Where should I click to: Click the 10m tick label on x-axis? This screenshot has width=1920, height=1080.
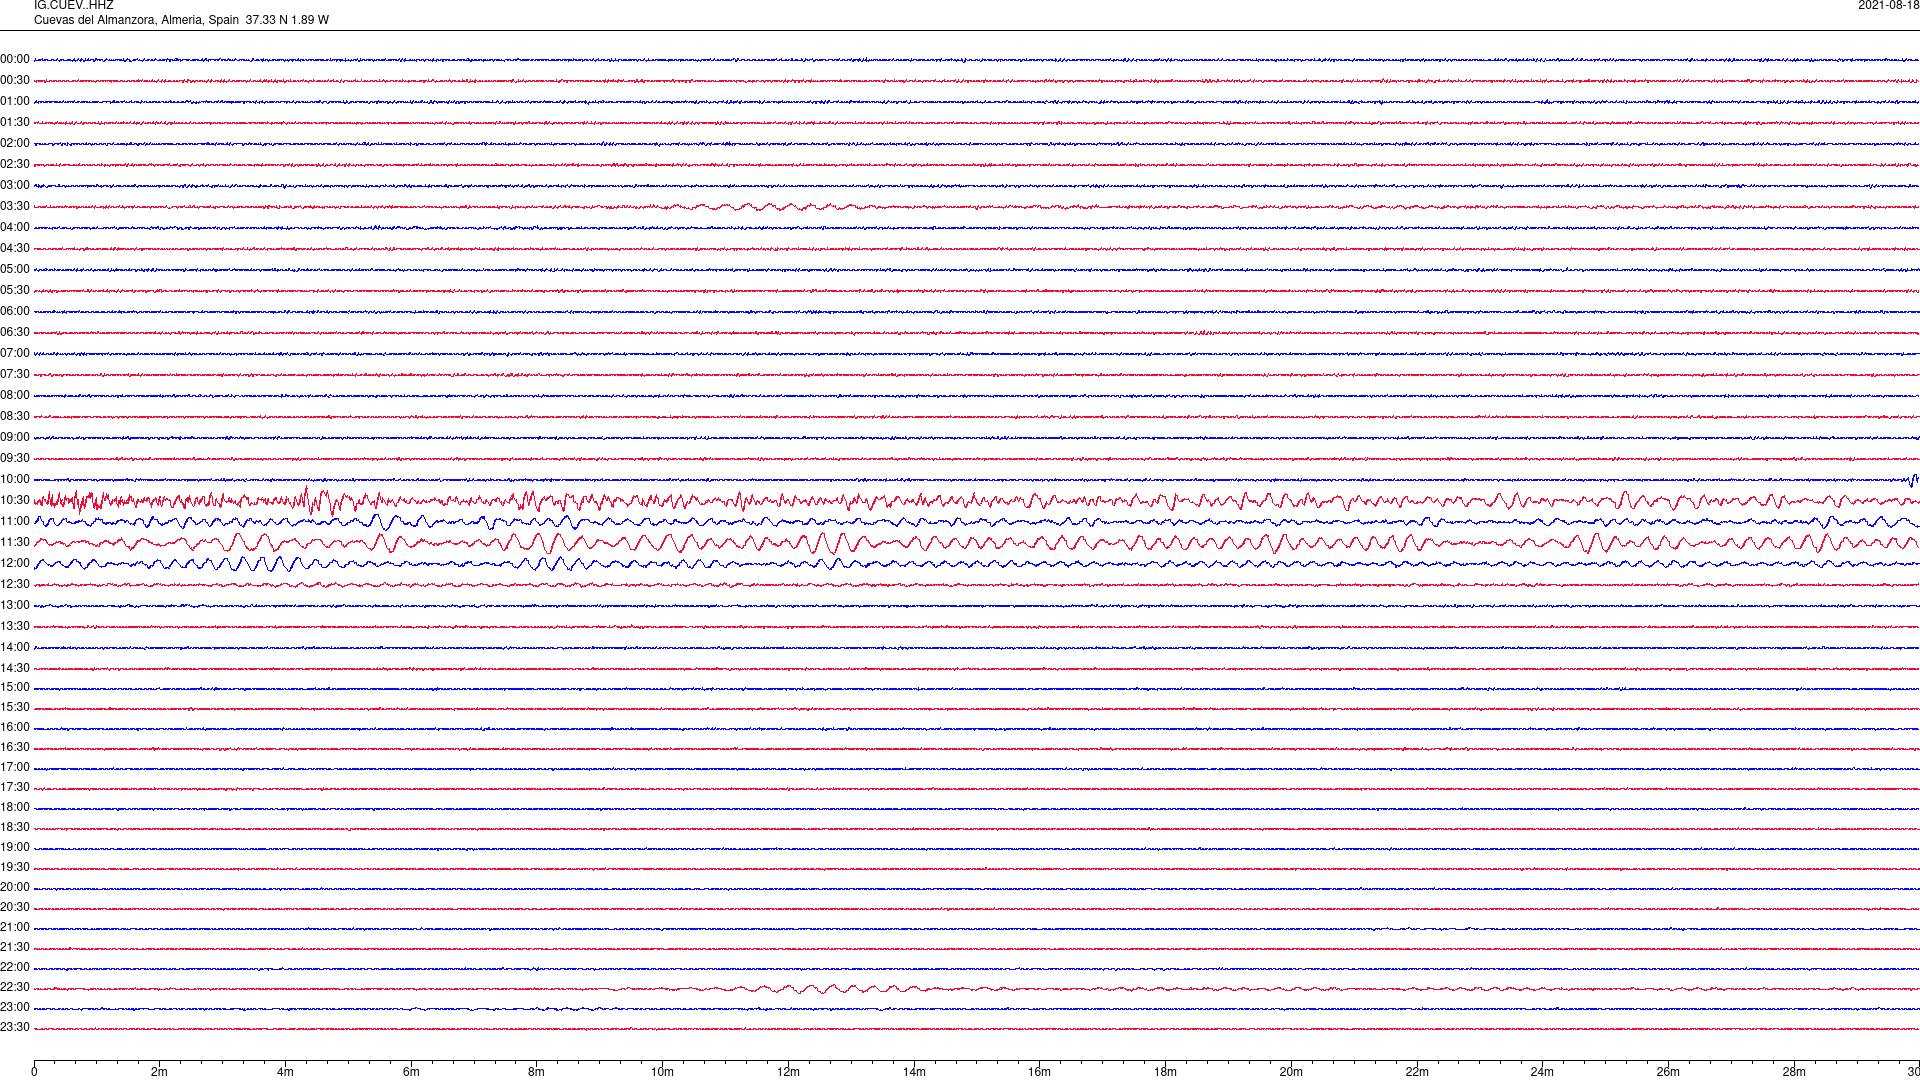(662, 1072)
